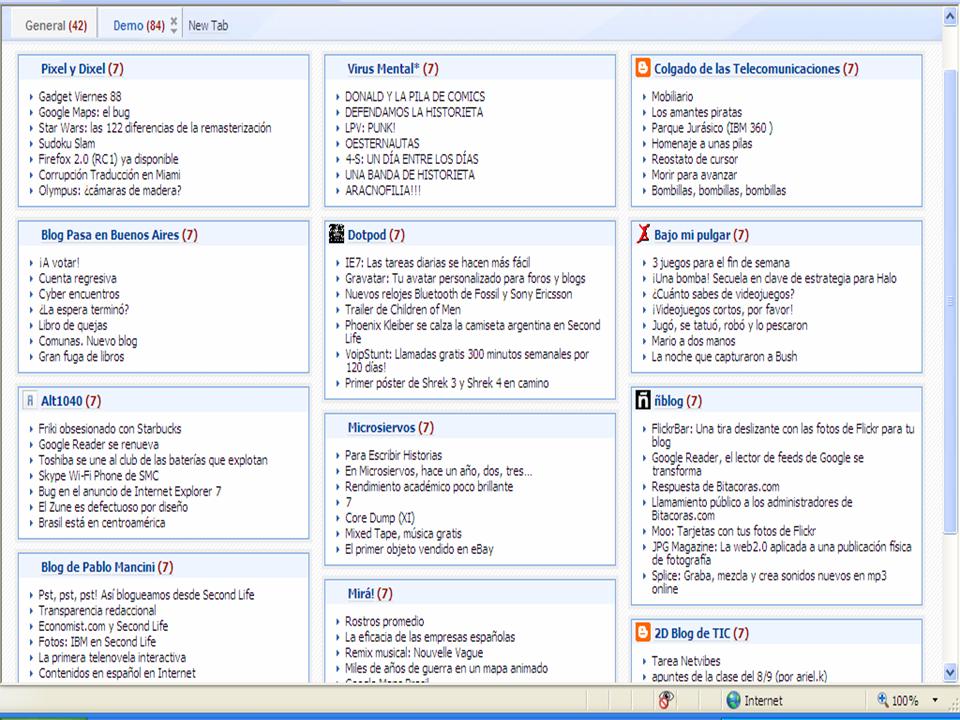The width and height of the screenshot is (960, 720).
Task: Open 'Los amantes piratas' post
Action: (x=697, y=112)
